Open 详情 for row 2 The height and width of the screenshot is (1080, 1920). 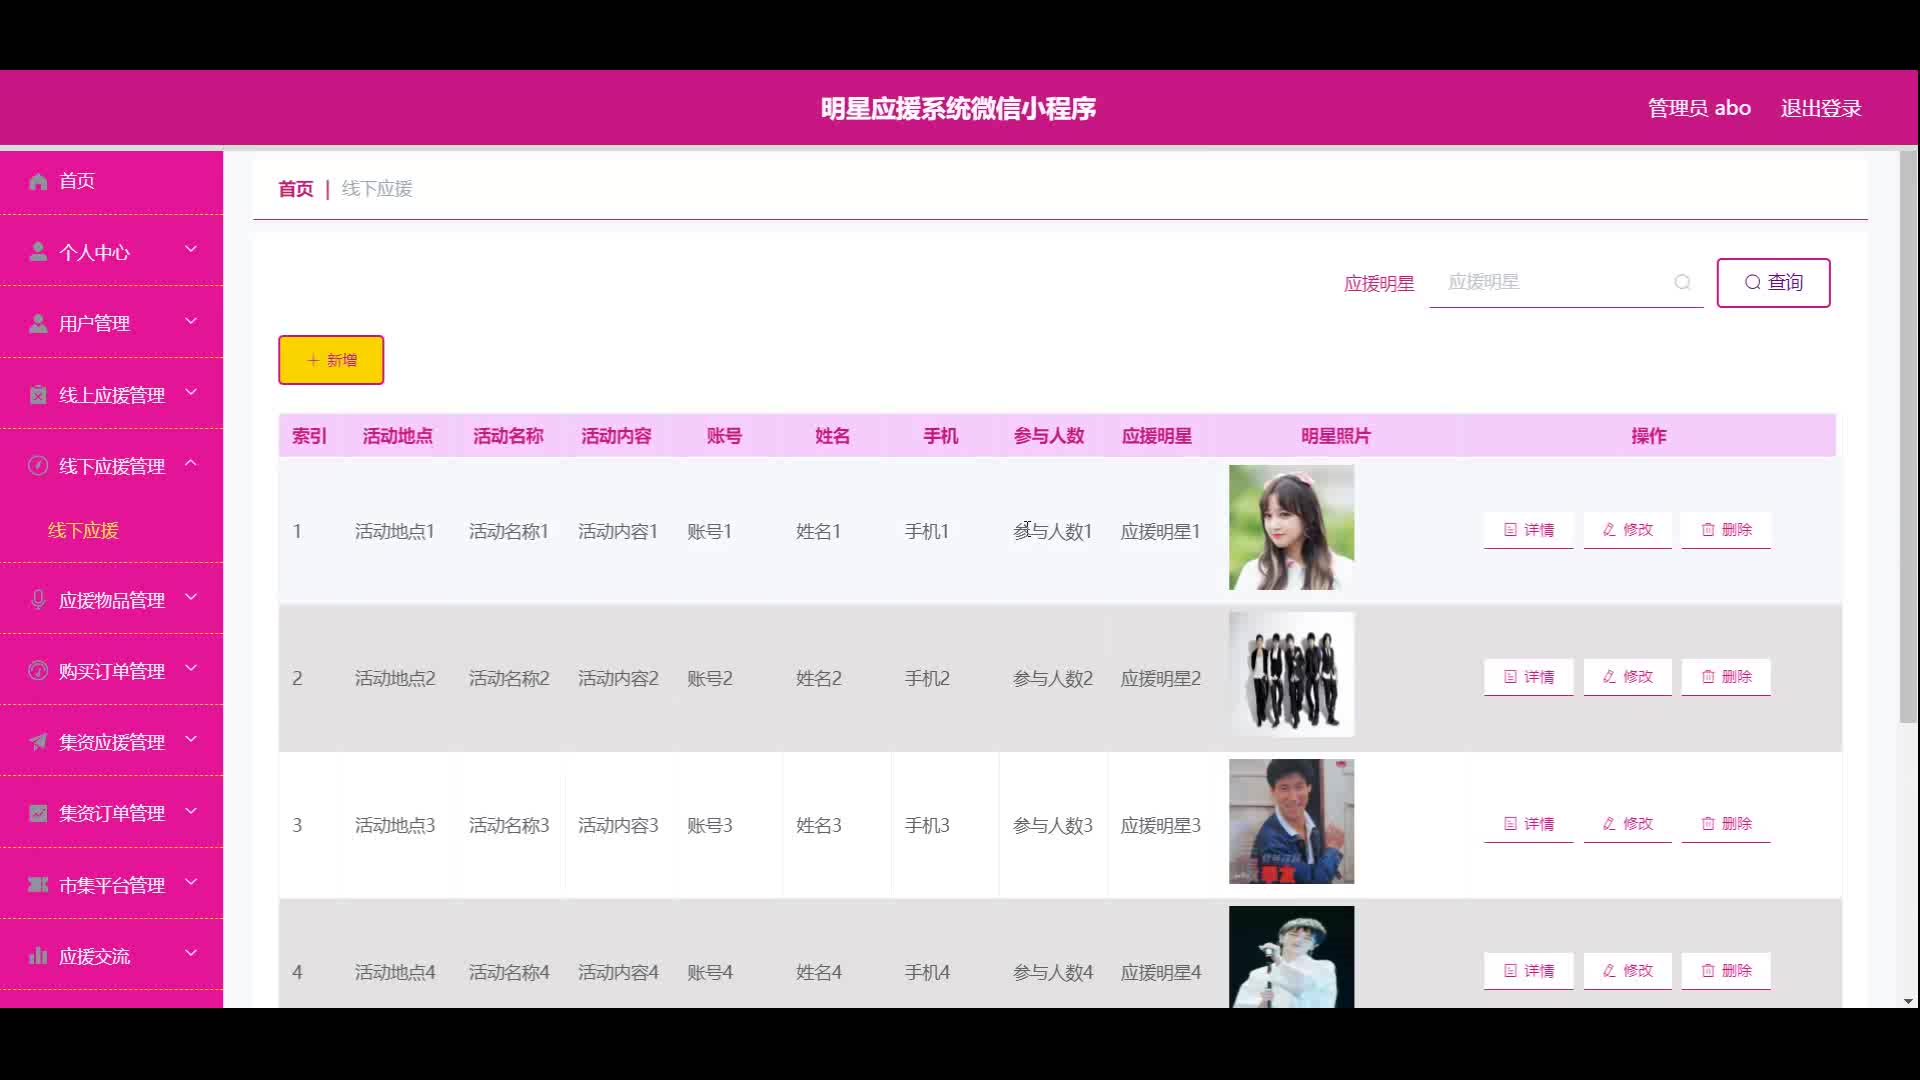coord(1528,677)
